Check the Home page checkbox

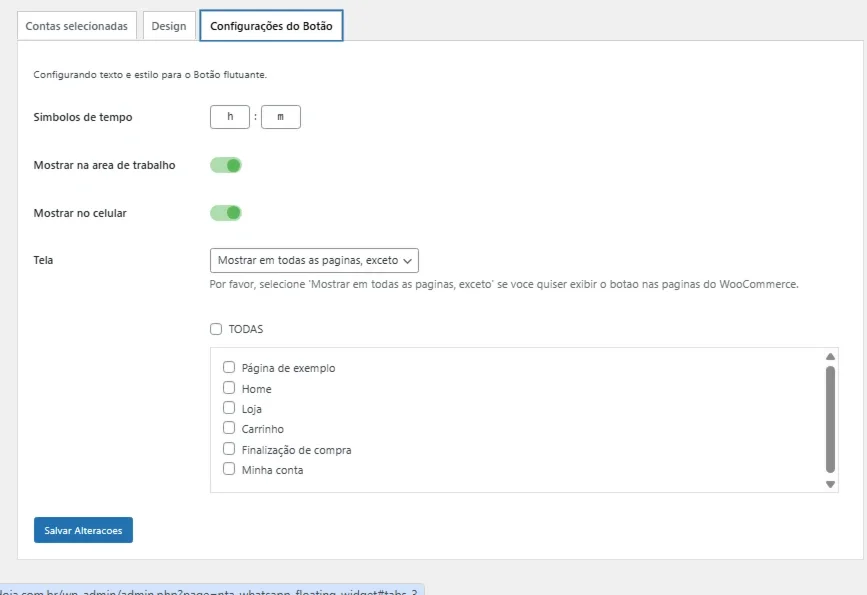point(229,388)
